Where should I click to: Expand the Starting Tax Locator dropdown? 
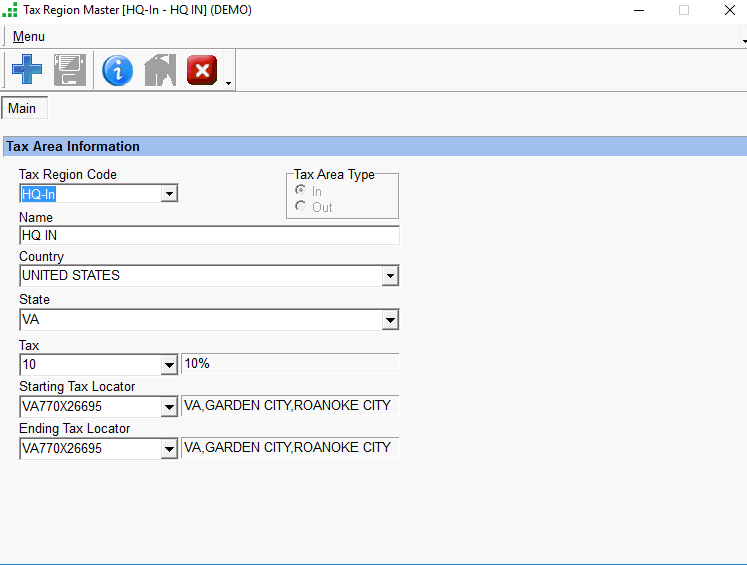pyautogui.click(x=169, y=407)
